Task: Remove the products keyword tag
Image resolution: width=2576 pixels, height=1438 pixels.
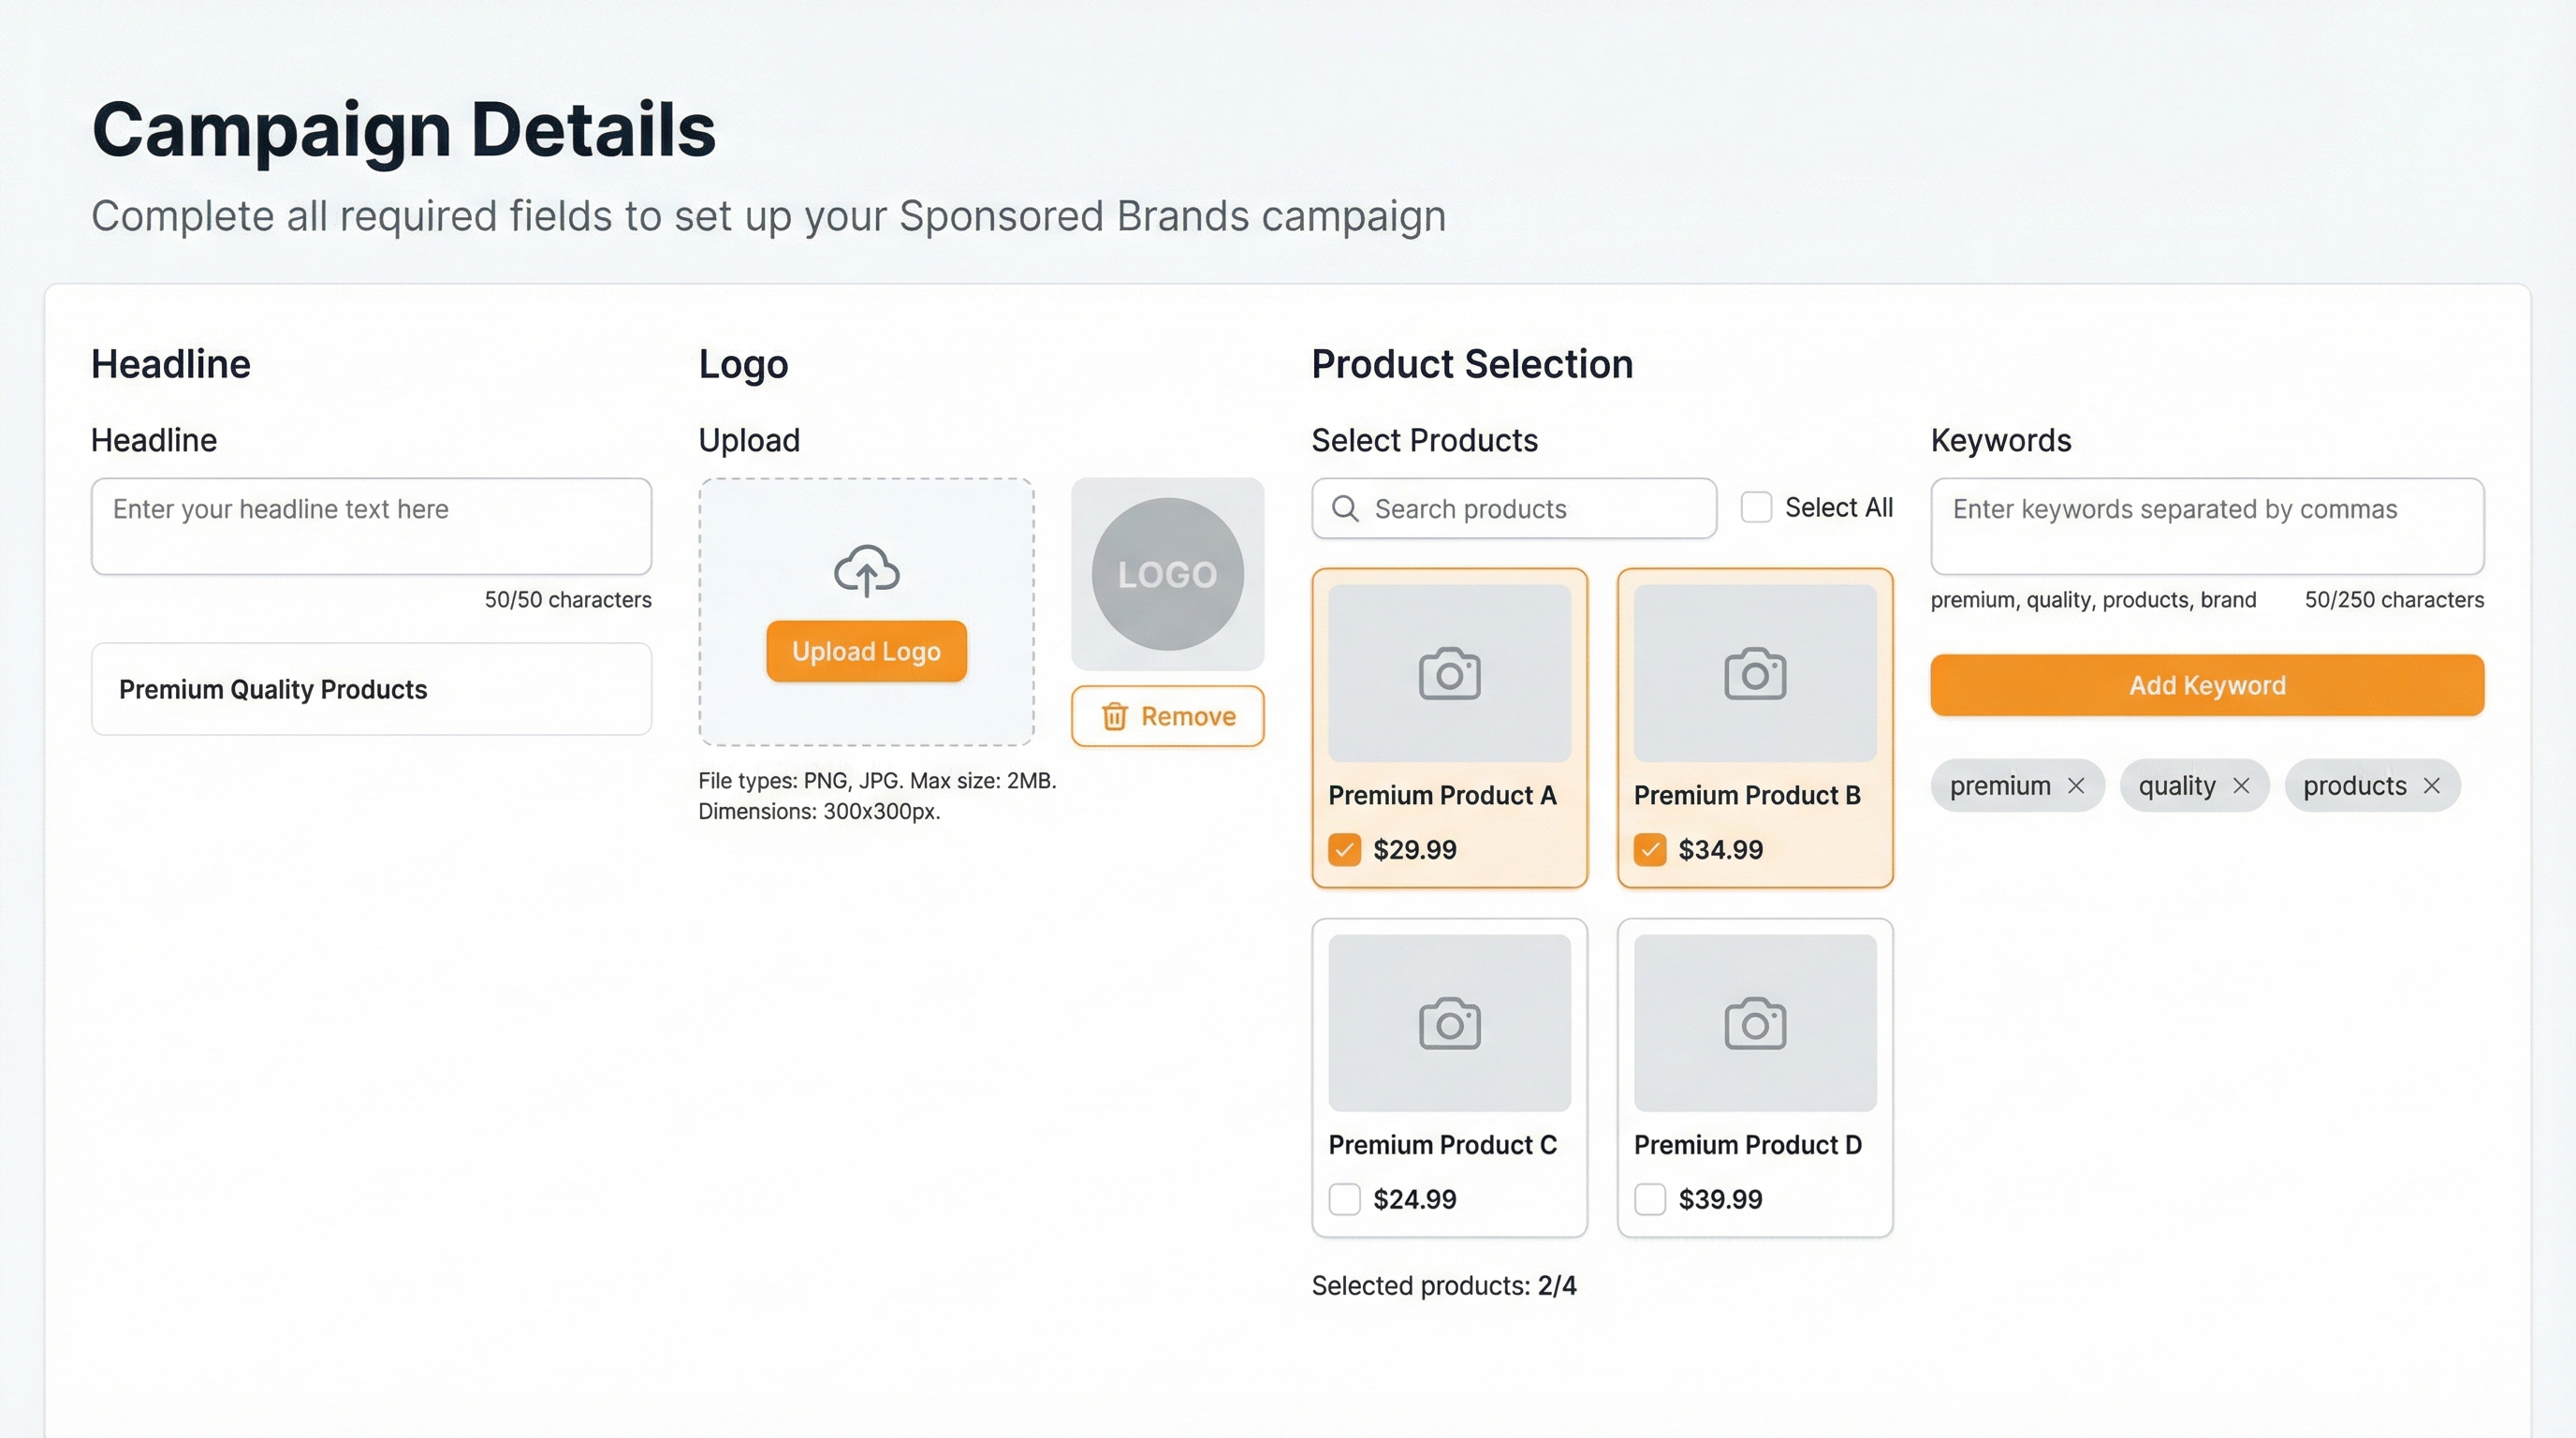Action: click(x=2434, y=785)
